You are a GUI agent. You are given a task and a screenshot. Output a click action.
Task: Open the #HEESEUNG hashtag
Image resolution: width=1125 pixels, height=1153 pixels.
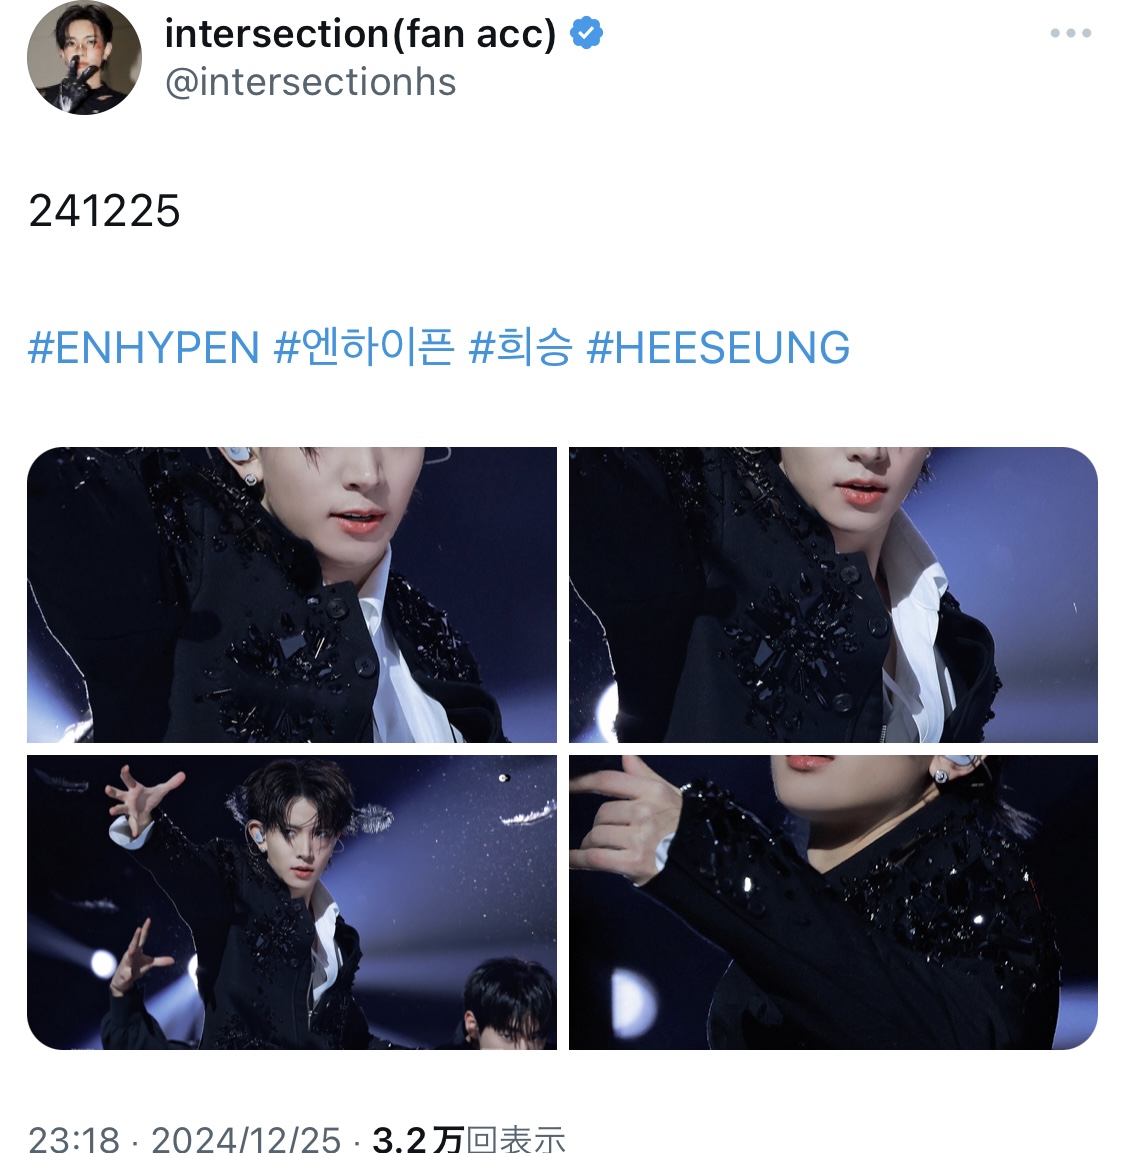pyautogui.click(x=718, y=347)
